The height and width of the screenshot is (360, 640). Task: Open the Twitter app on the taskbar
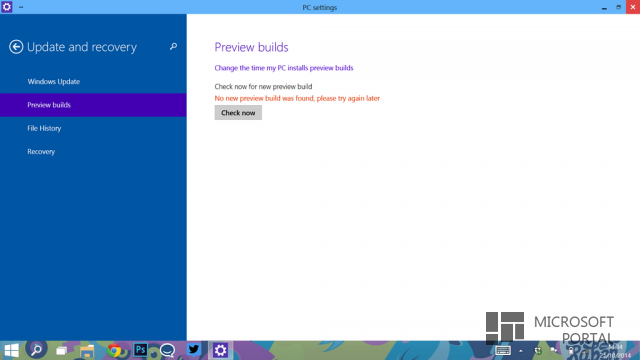point(194,350)
